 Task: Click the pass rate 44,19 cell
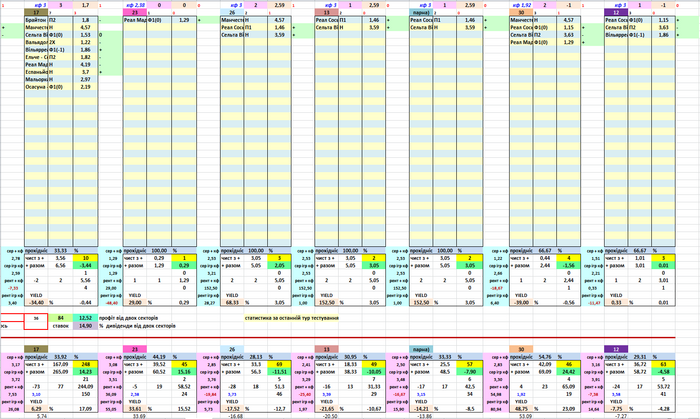159,357
